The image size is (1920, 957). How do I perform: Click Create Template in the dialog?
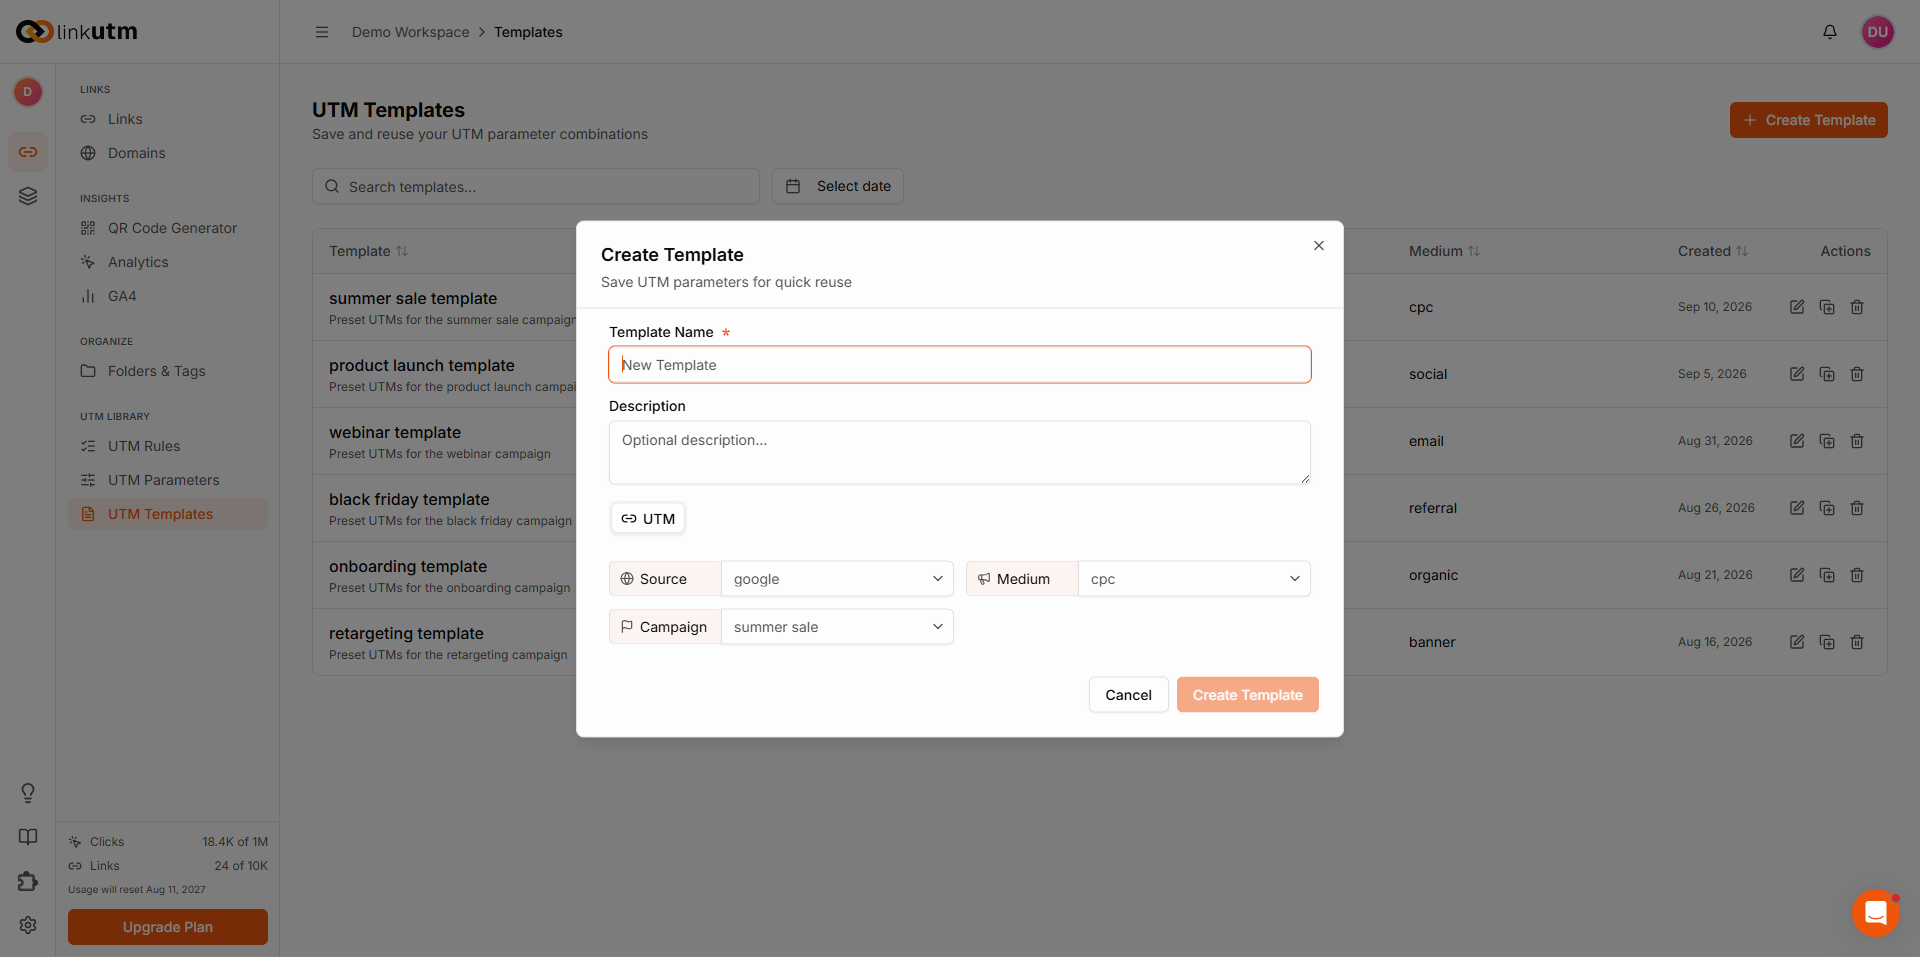(x=1247, y=695)
